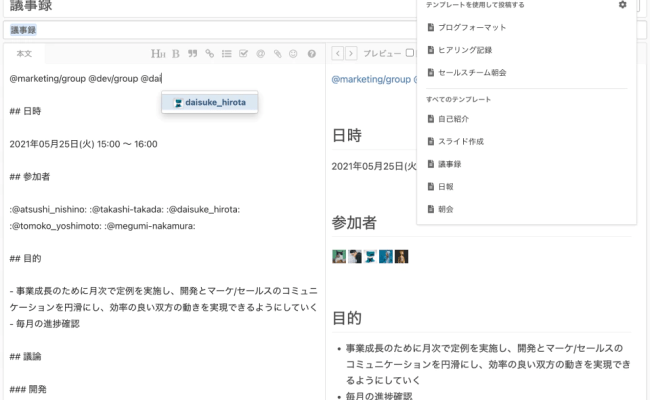This screenshot has height=400, width=650.
Task: Go to the next preview arrow
Action: [x=351, y=53]
